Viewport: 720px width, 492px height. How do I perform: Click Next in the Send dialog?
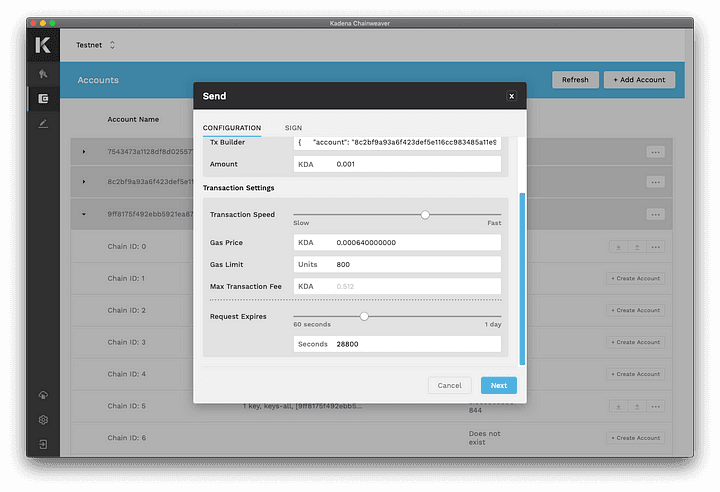tap(499, 385)
